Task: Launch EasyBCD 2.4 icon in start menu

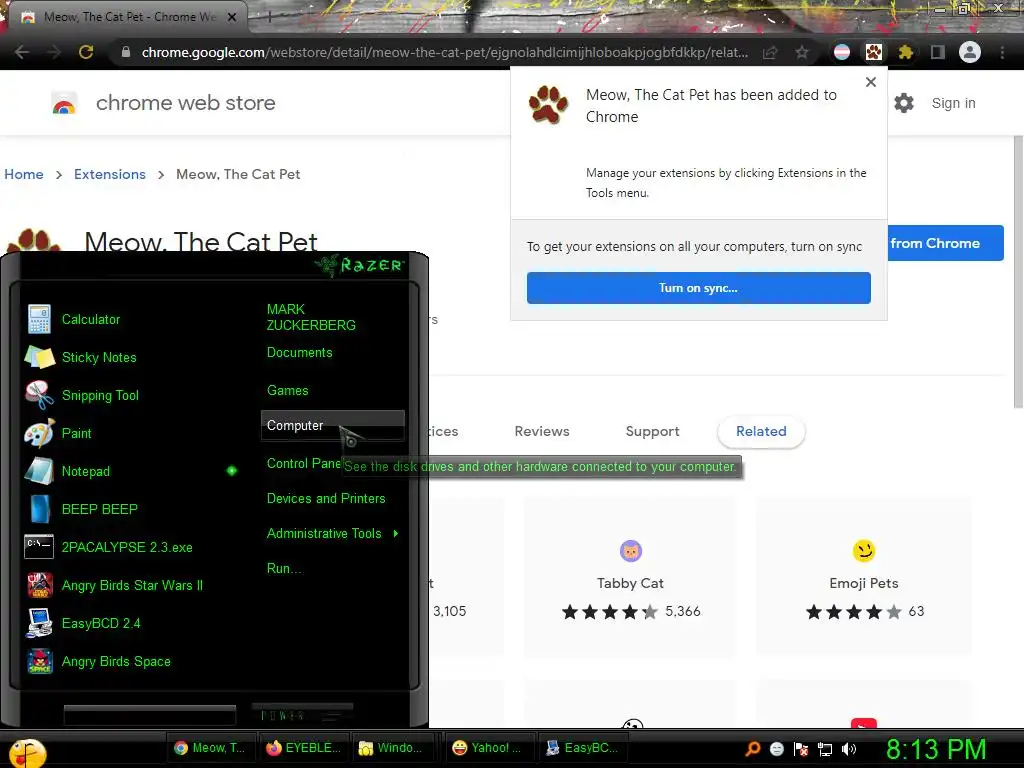Action: [x=39, y=623]
